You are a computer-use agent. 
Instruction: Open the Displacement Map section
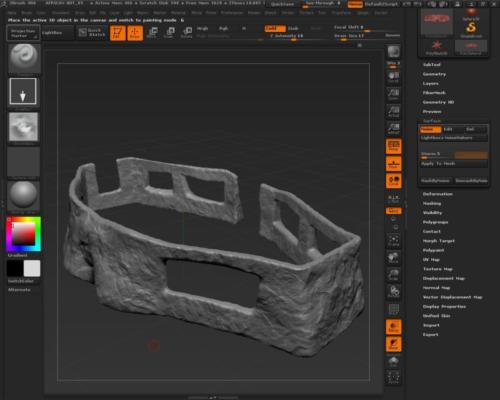(444, 278)
